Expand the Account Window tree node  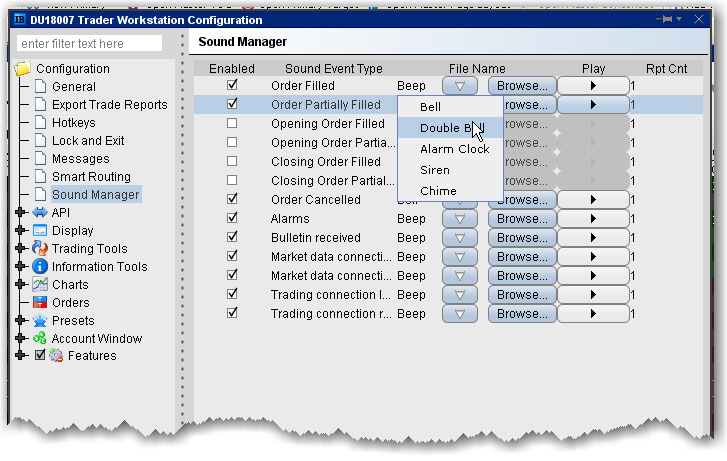click(x=21, y=339)
